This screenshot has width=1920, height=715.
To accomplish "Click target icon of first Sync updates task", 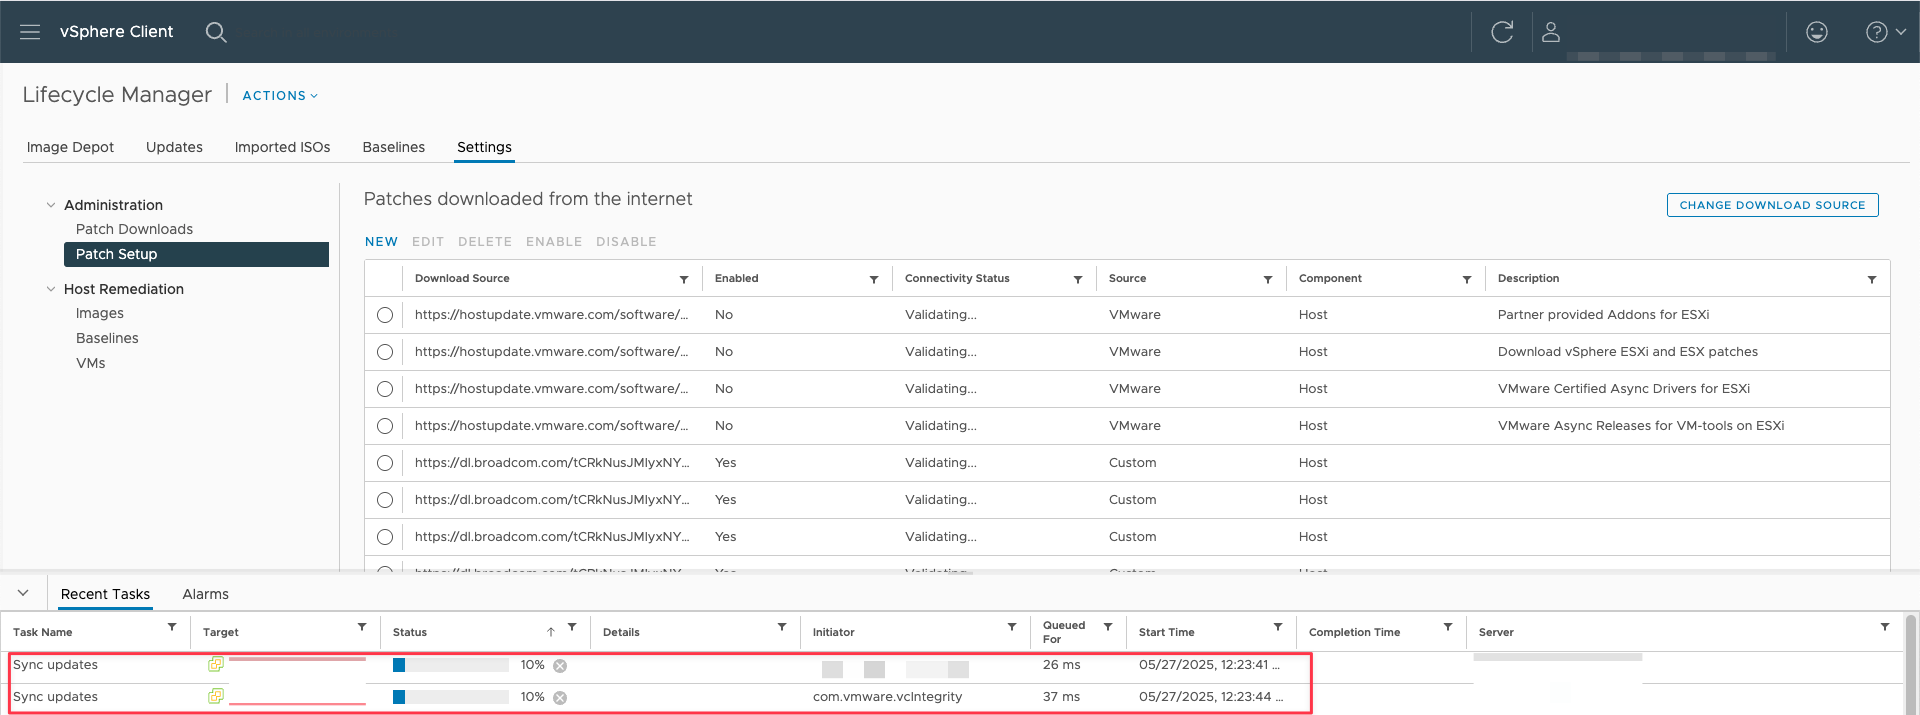I will (x=215, y=664).
